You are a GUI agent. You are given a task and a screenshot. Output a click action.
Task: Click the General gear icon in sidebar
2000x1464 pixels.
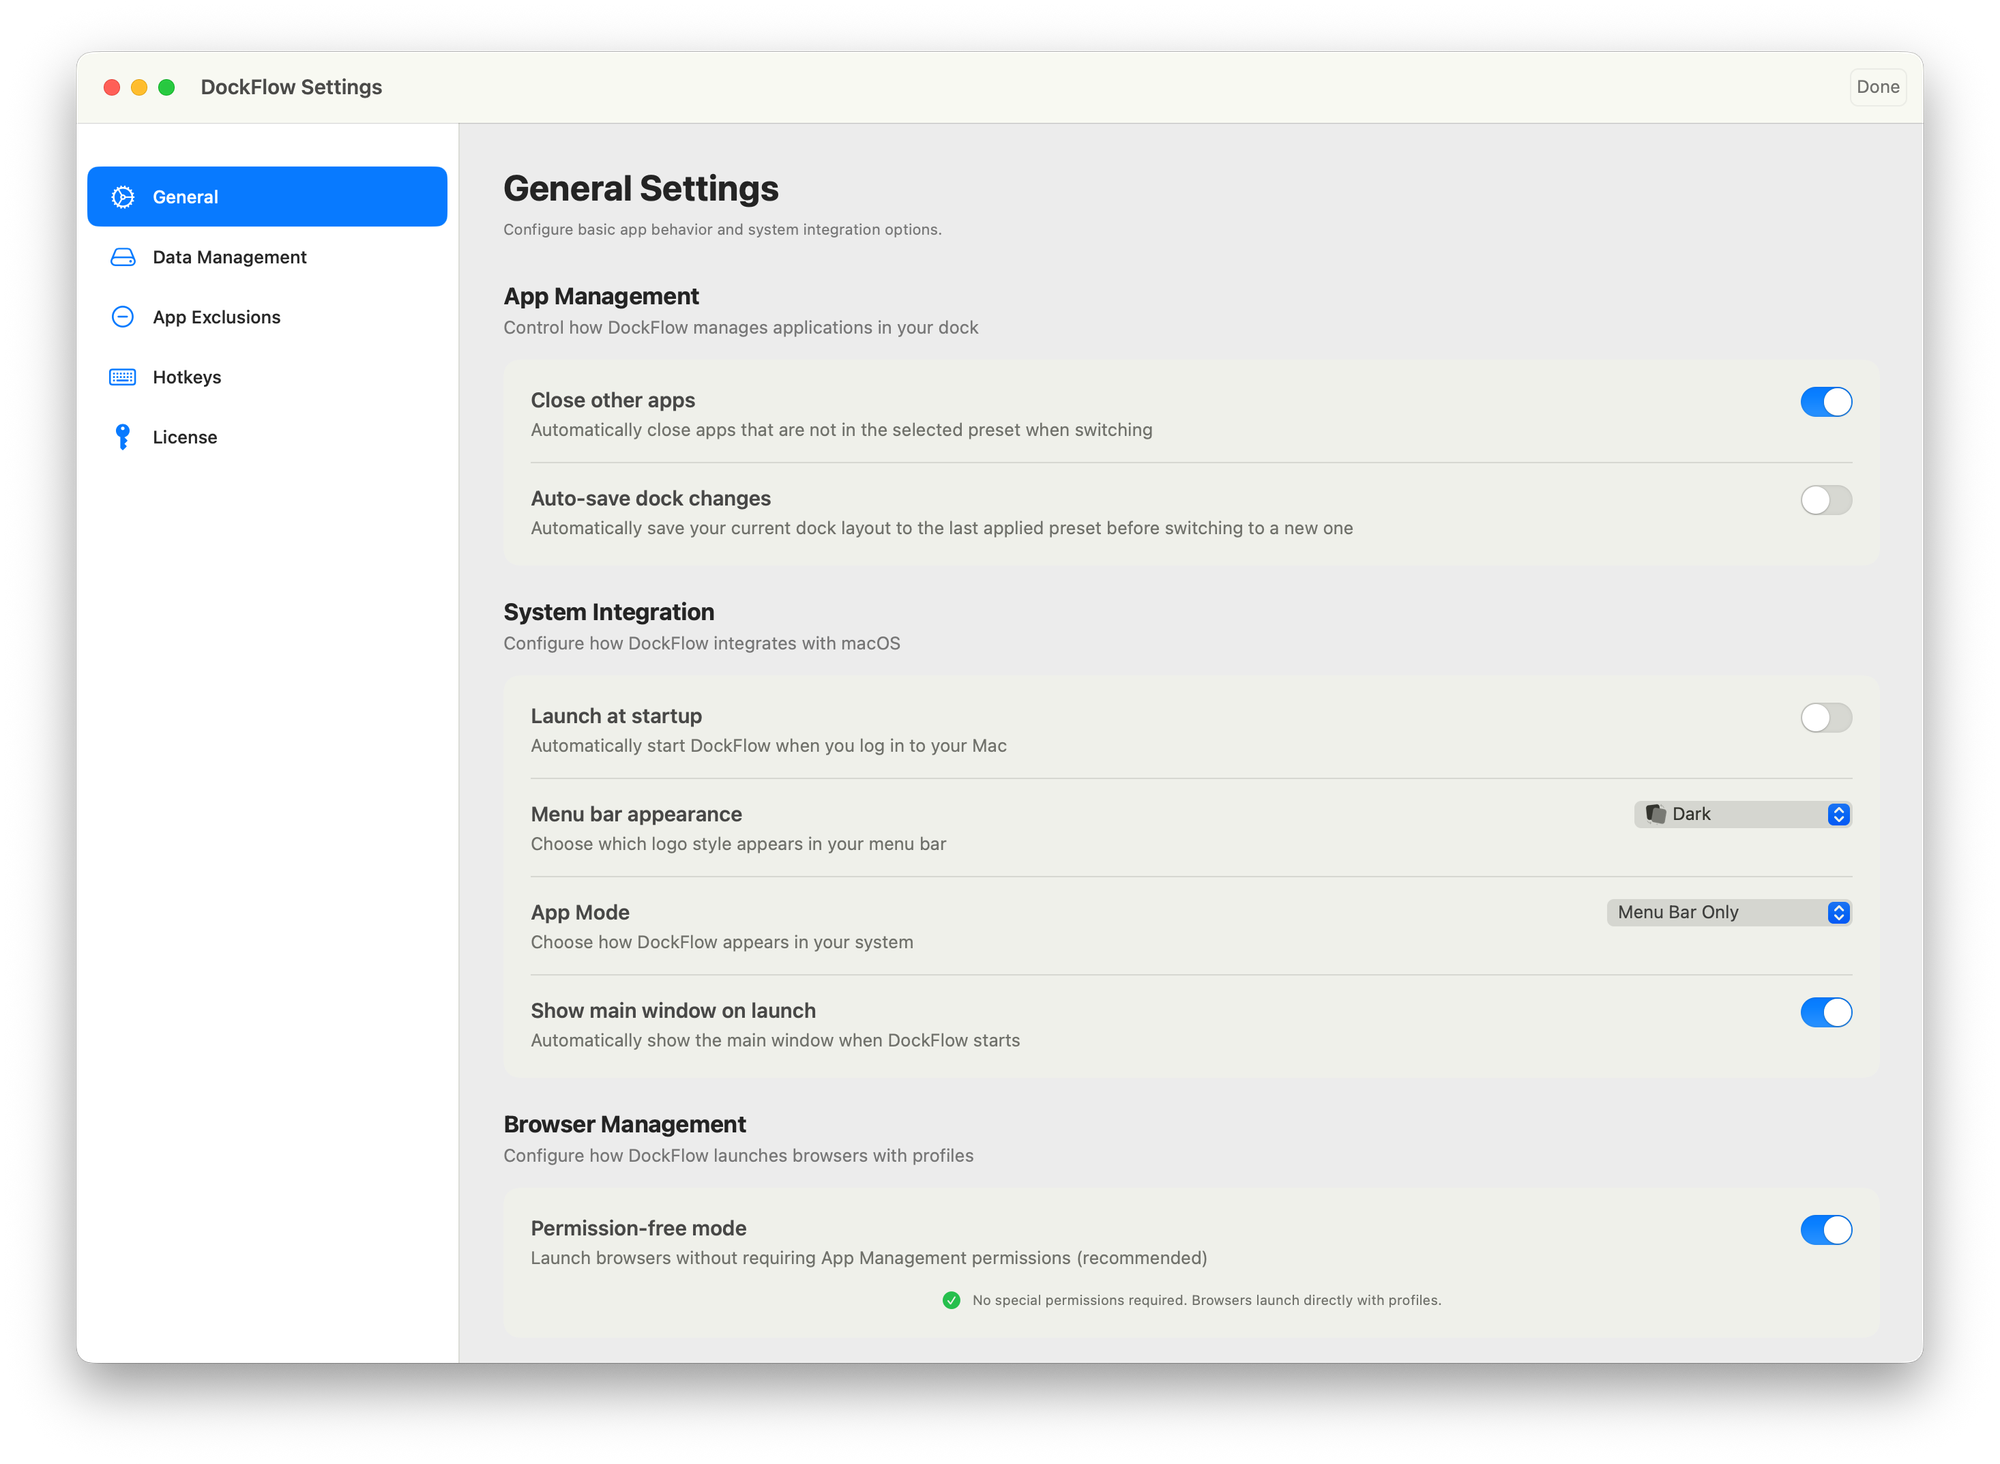(123, 197)
